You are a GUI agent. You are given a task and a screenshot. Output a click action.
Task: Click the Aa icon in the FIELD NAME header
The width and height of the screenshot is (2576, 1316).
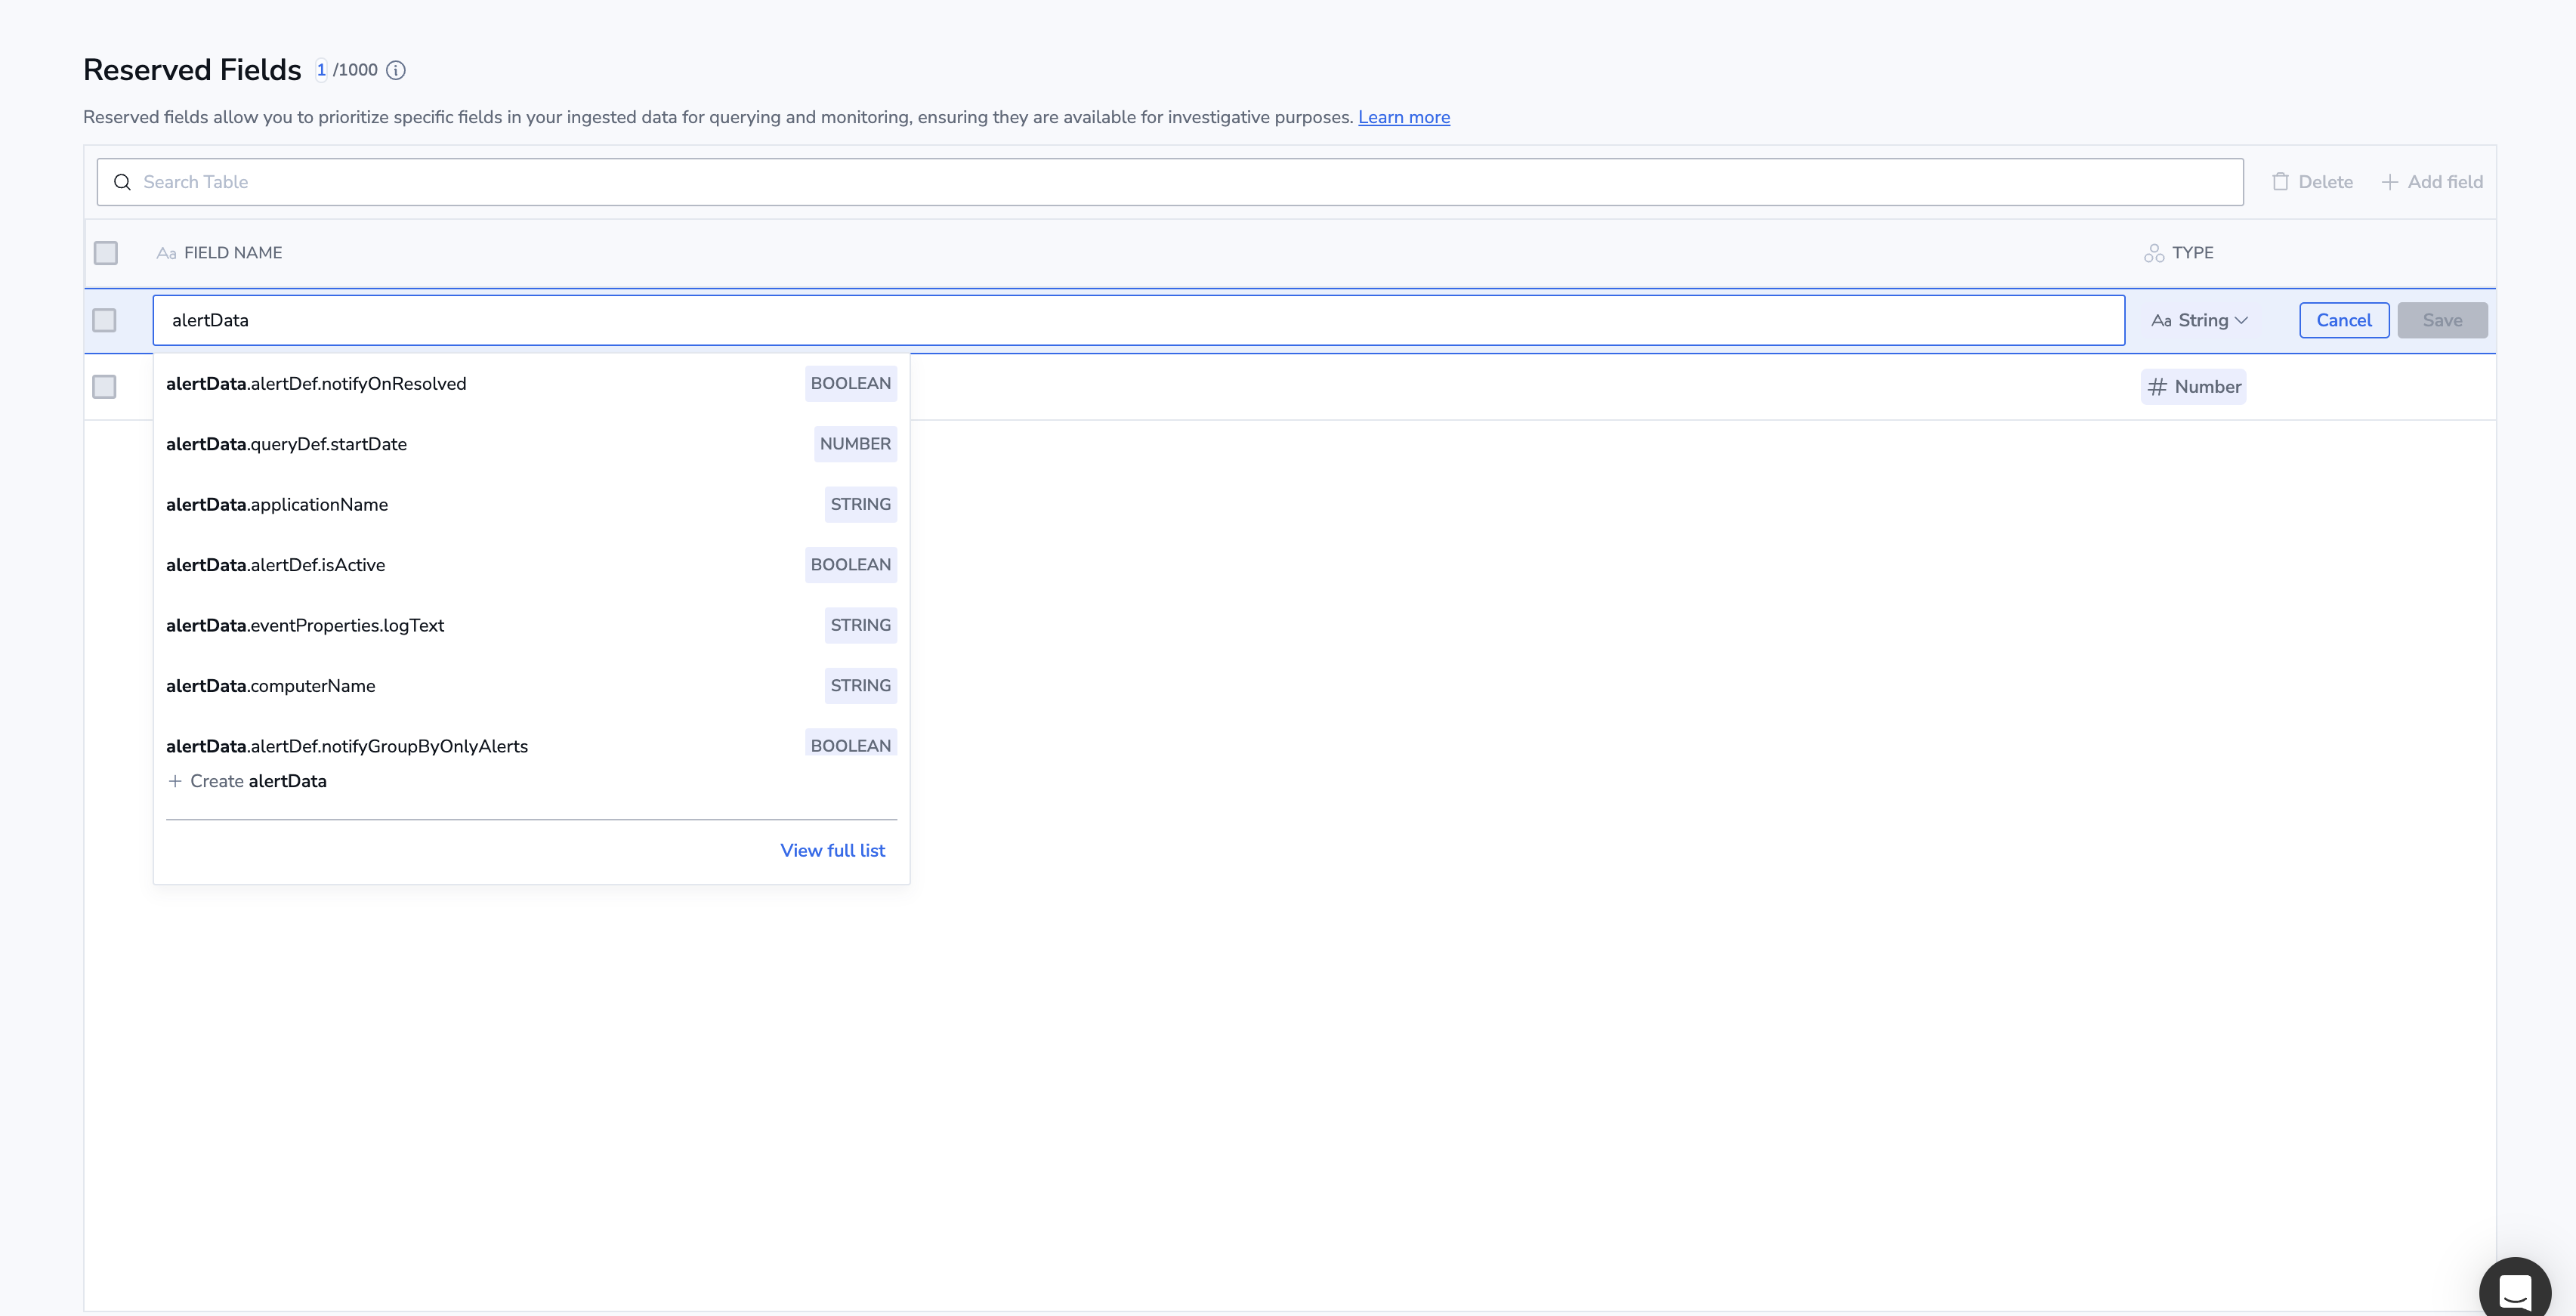(x=166, y=254)
